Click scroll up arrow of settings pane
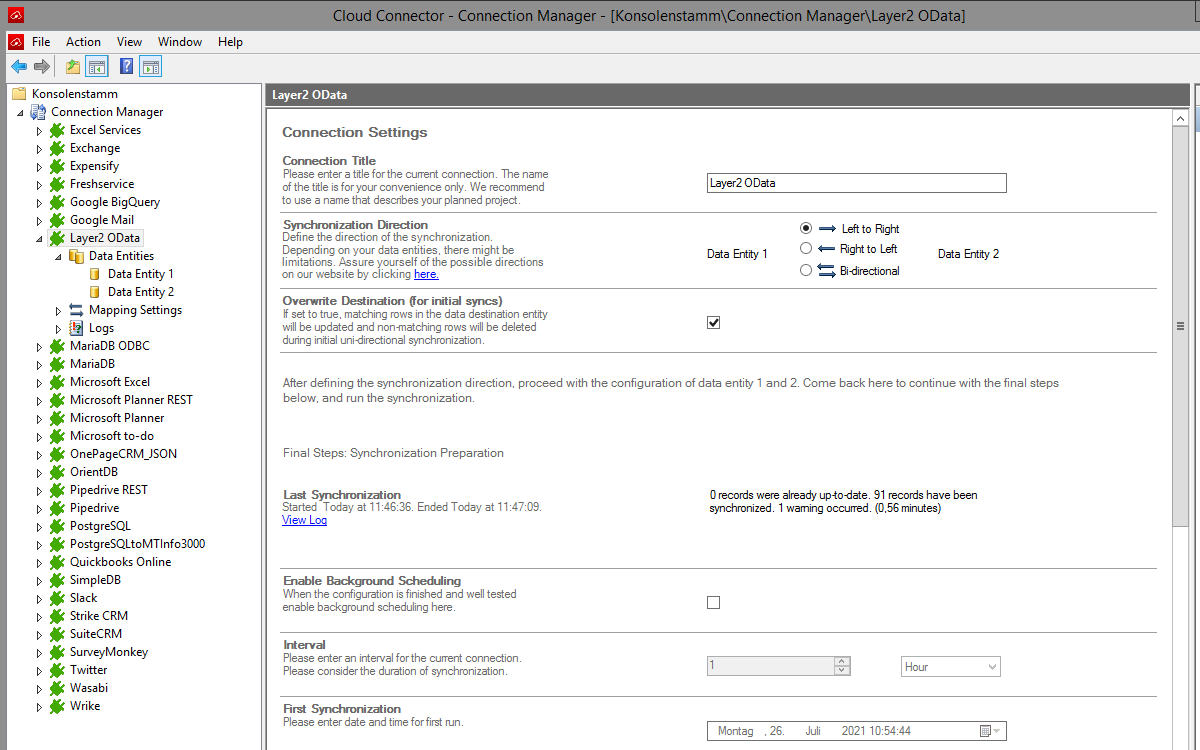 (x=1180, y=118)
